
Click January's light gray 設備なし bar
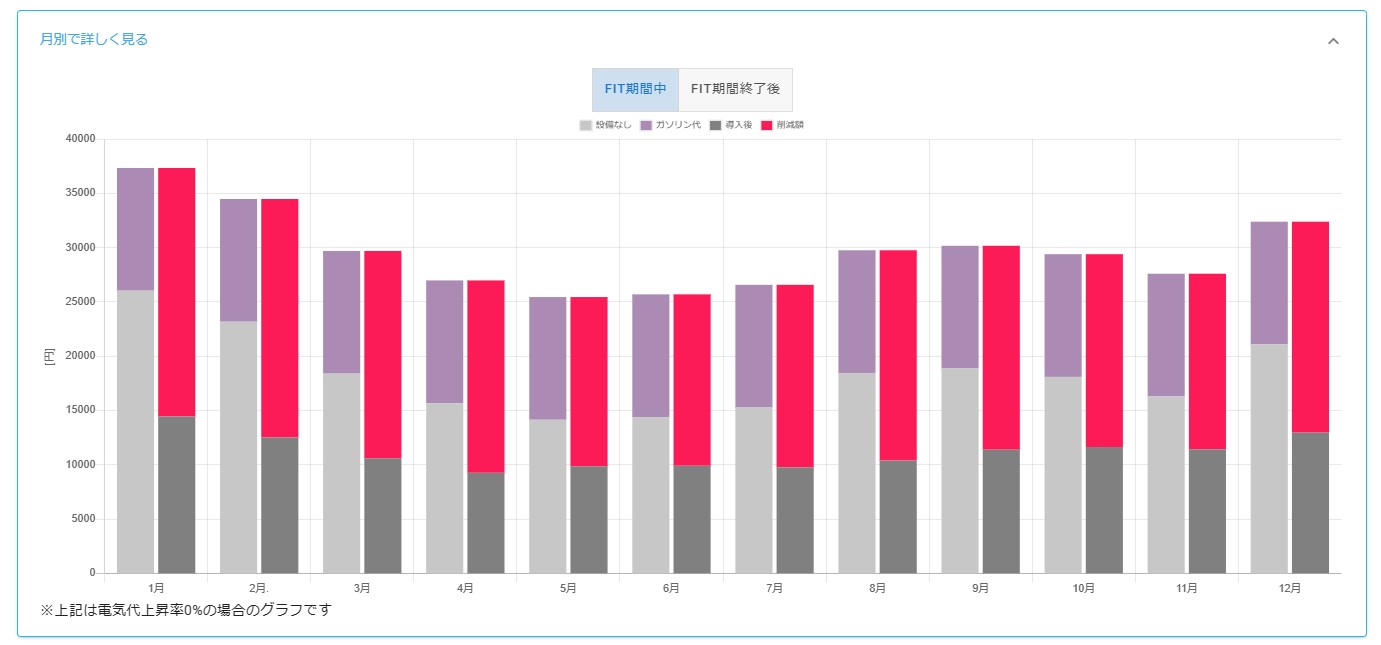[135, 430]
